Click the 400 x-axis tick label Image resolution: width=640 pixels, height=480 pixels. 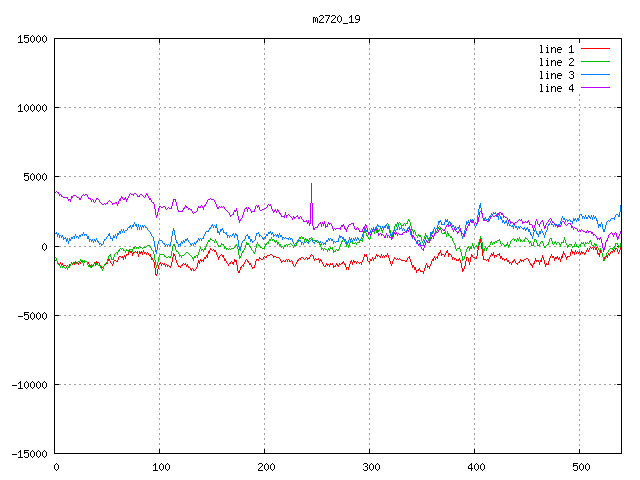pyautogui.click(x=474, y=466)
